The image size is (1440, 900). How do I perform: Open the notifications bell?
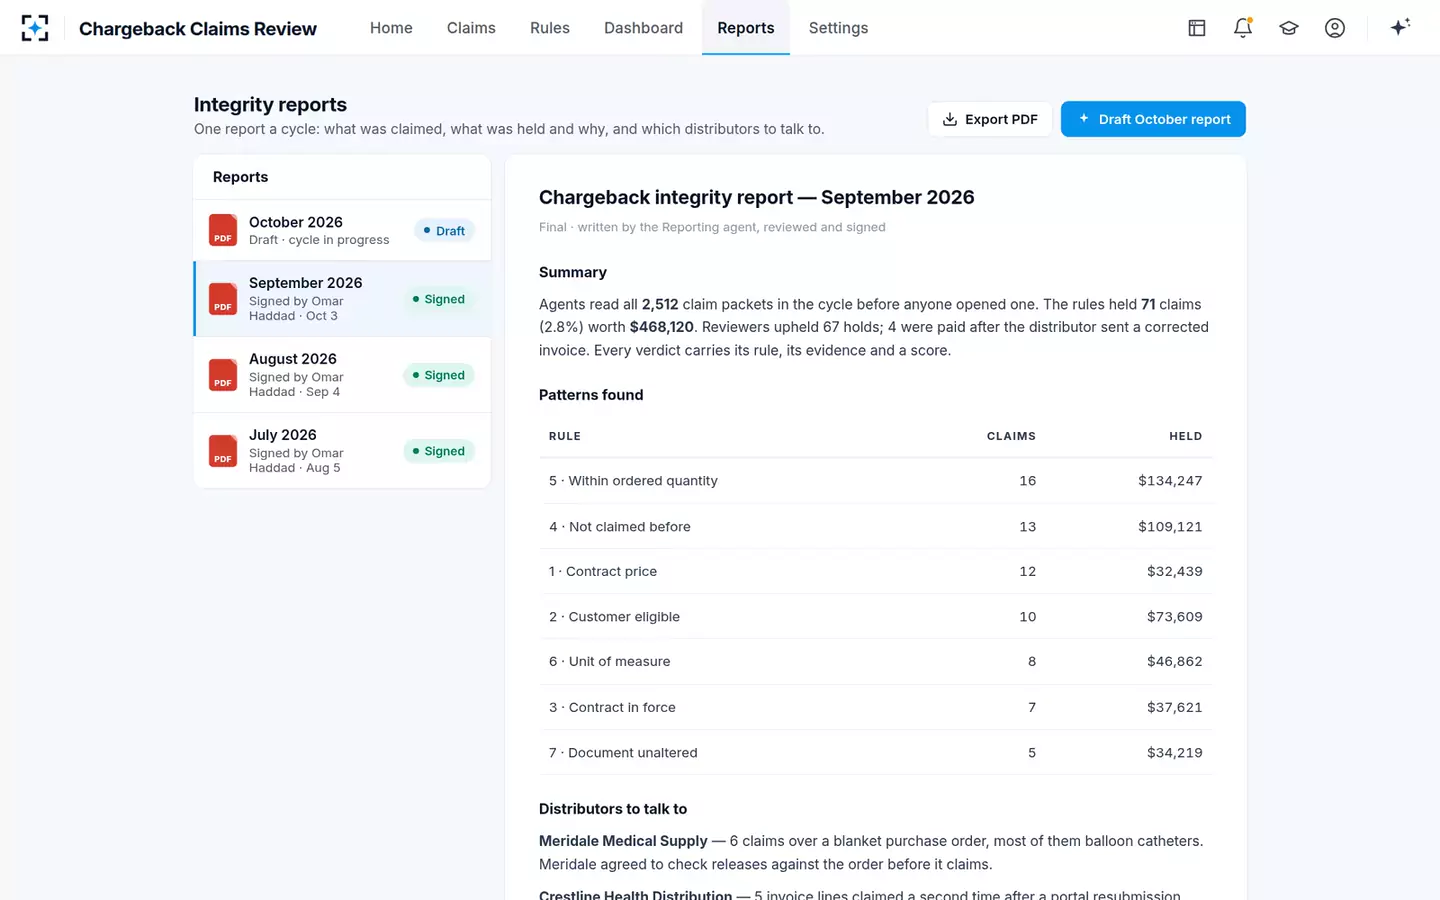coord(1243,28)
